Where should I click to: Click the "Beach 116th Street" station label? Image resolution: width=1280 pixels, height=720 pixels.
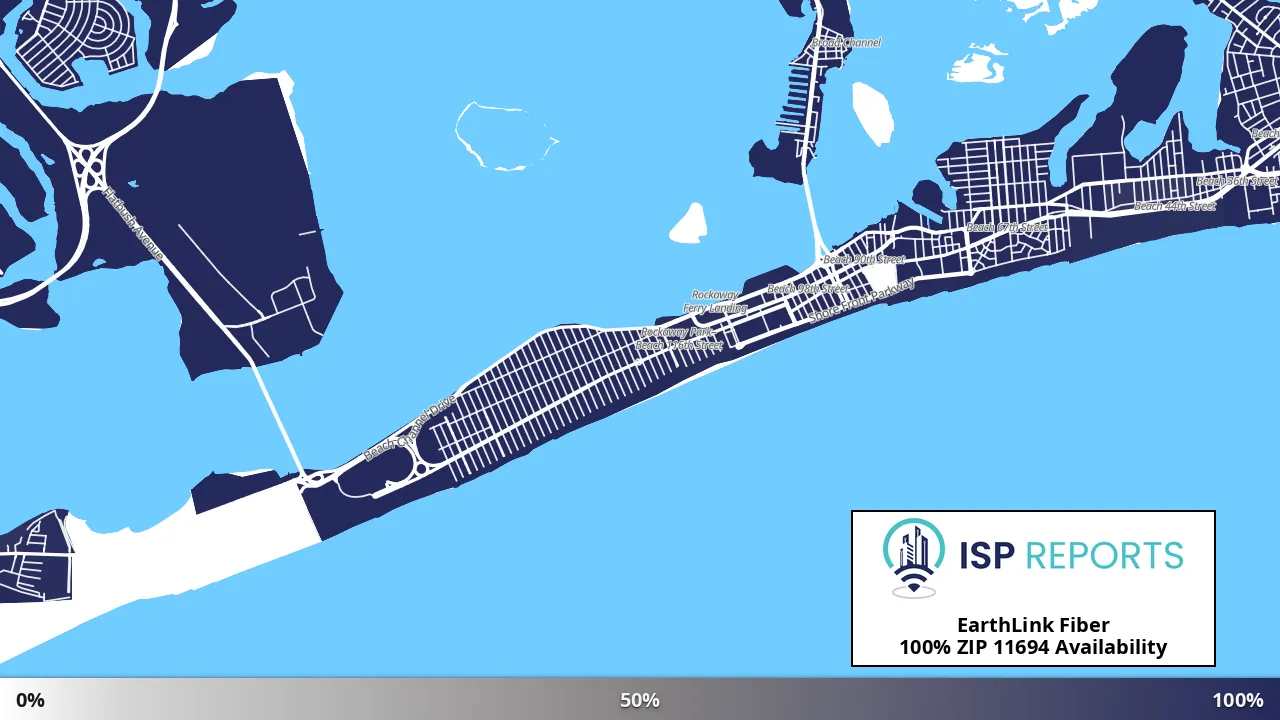point(679,345)
